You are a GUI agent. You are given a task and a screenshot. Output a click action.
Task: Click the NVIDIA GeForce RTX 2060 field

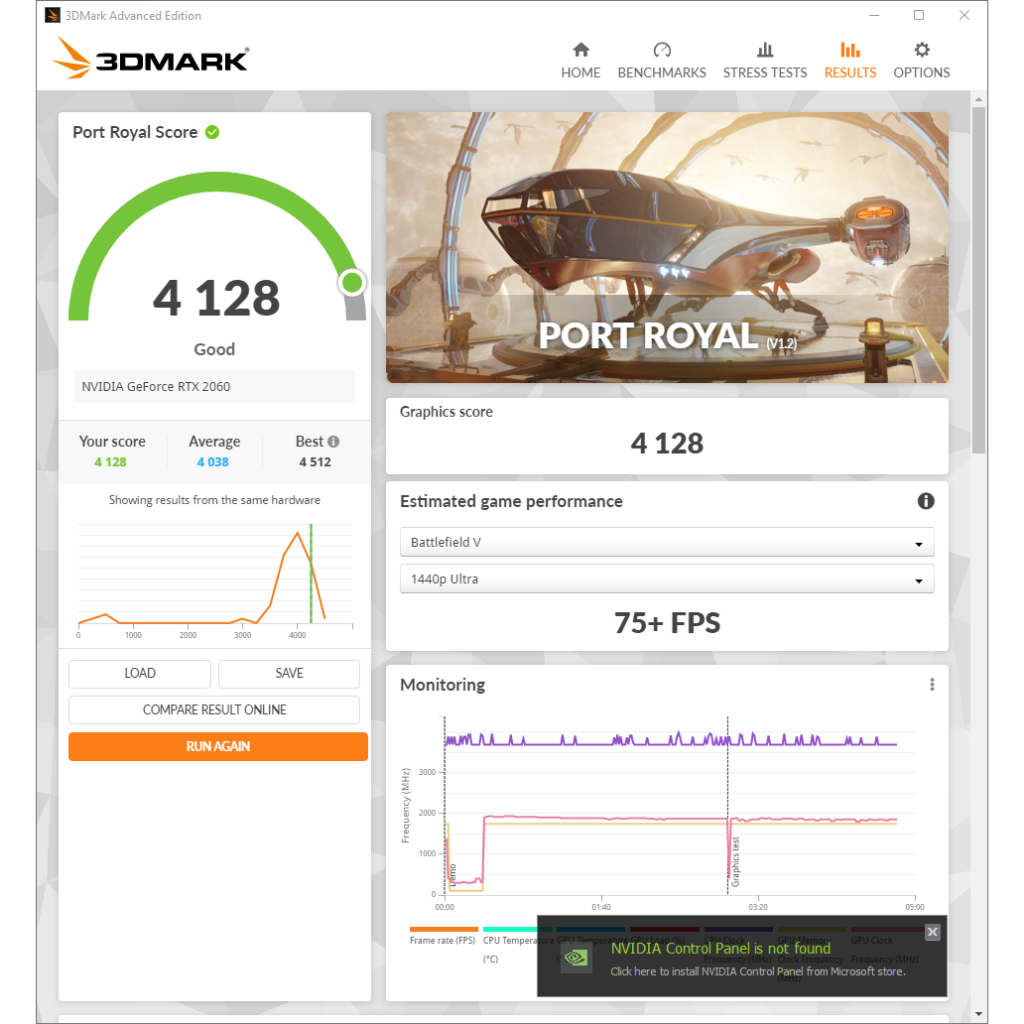click(x=214, y=387)
